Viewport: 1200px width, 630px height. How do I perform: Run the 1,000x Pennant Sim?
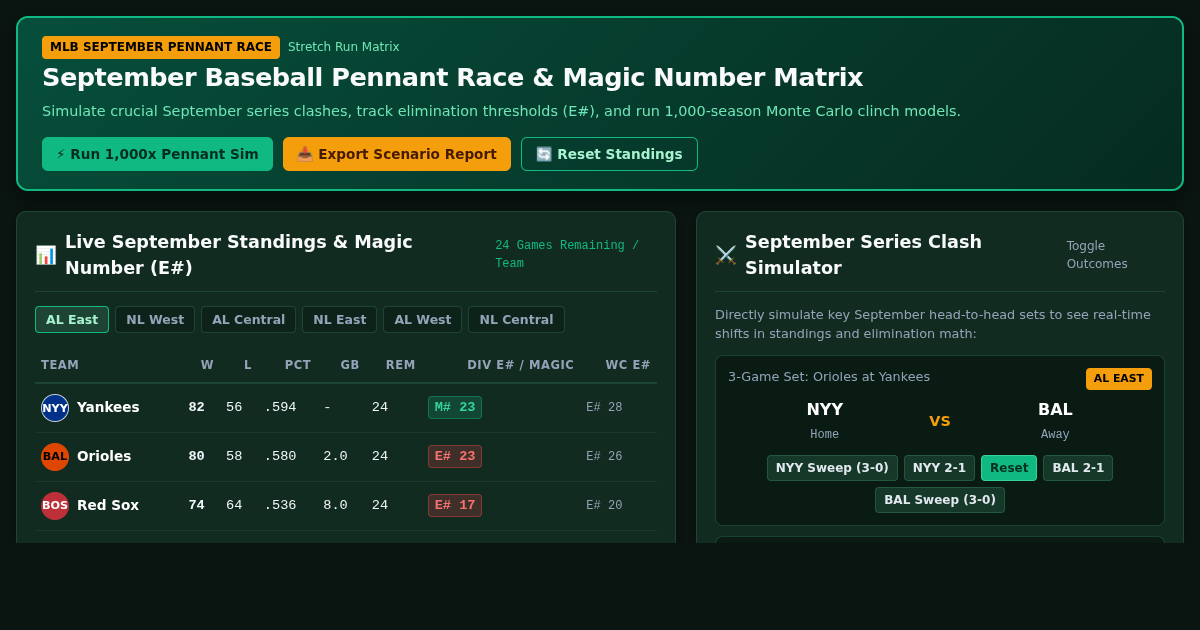click(157, 154)
